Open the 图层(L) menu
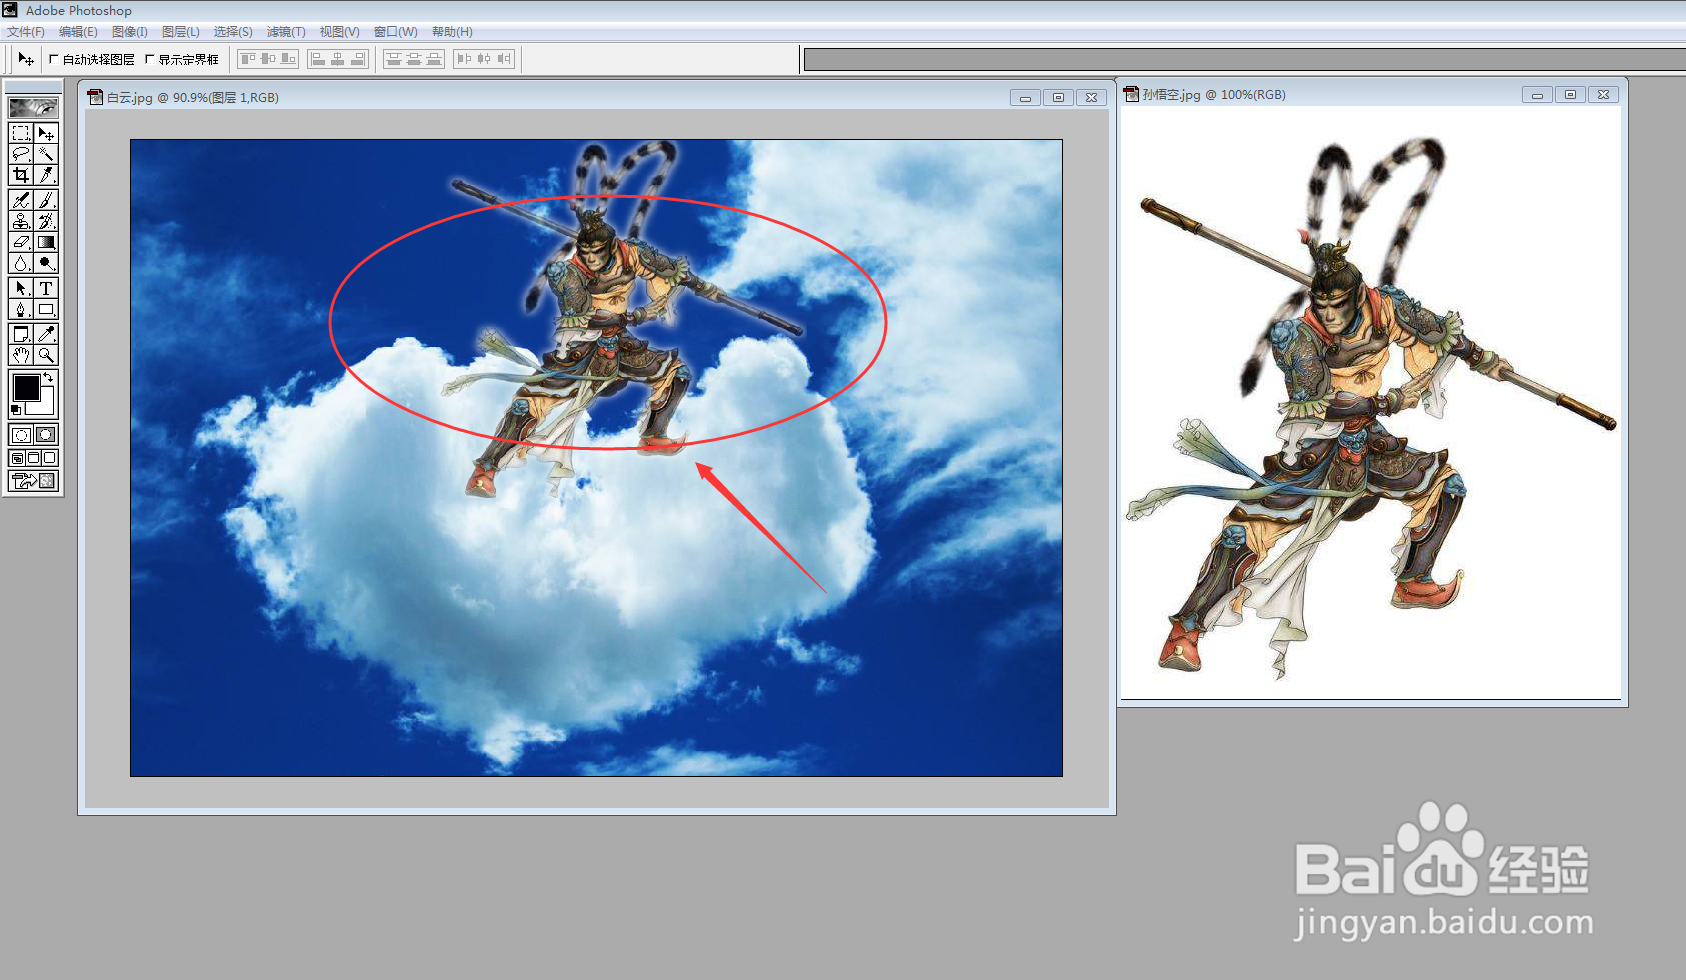Screen dimensions: 1686x980 click(181, 32)
